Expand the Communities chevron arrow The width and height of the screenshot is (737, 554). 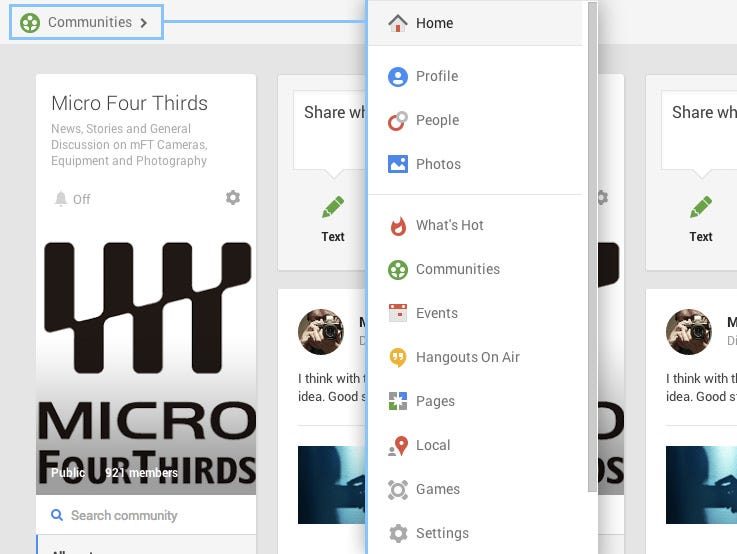click(x=144, y=23)
